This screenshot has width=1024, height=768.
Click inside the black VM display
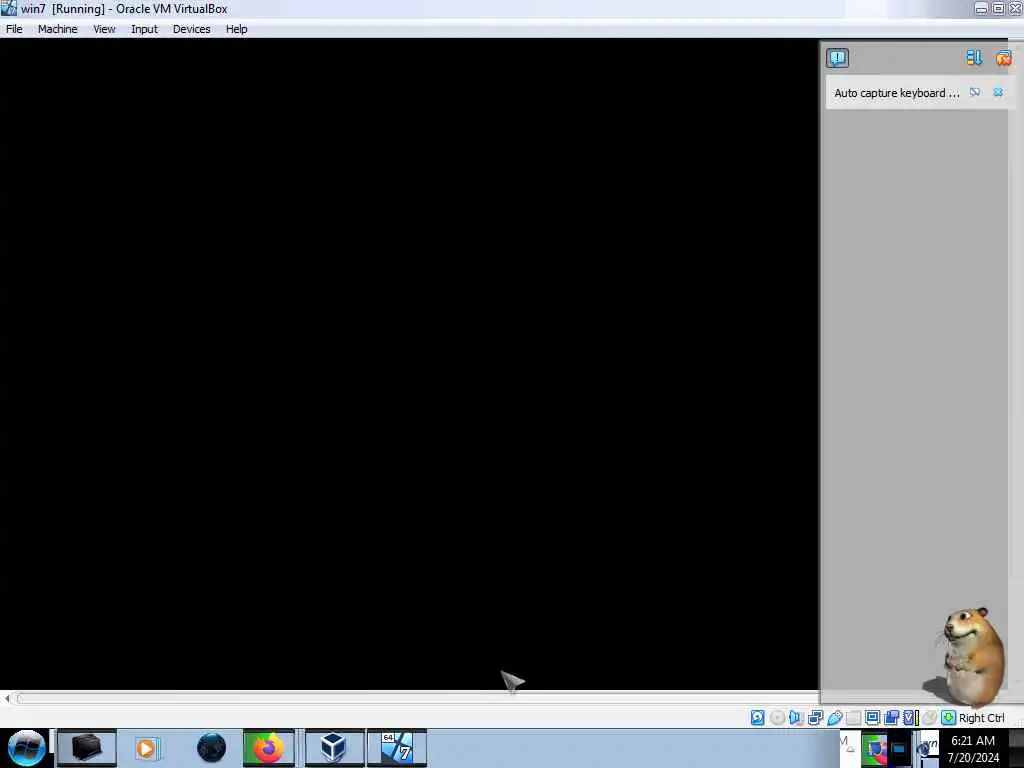pyautogui.click(x=409, y=364)
